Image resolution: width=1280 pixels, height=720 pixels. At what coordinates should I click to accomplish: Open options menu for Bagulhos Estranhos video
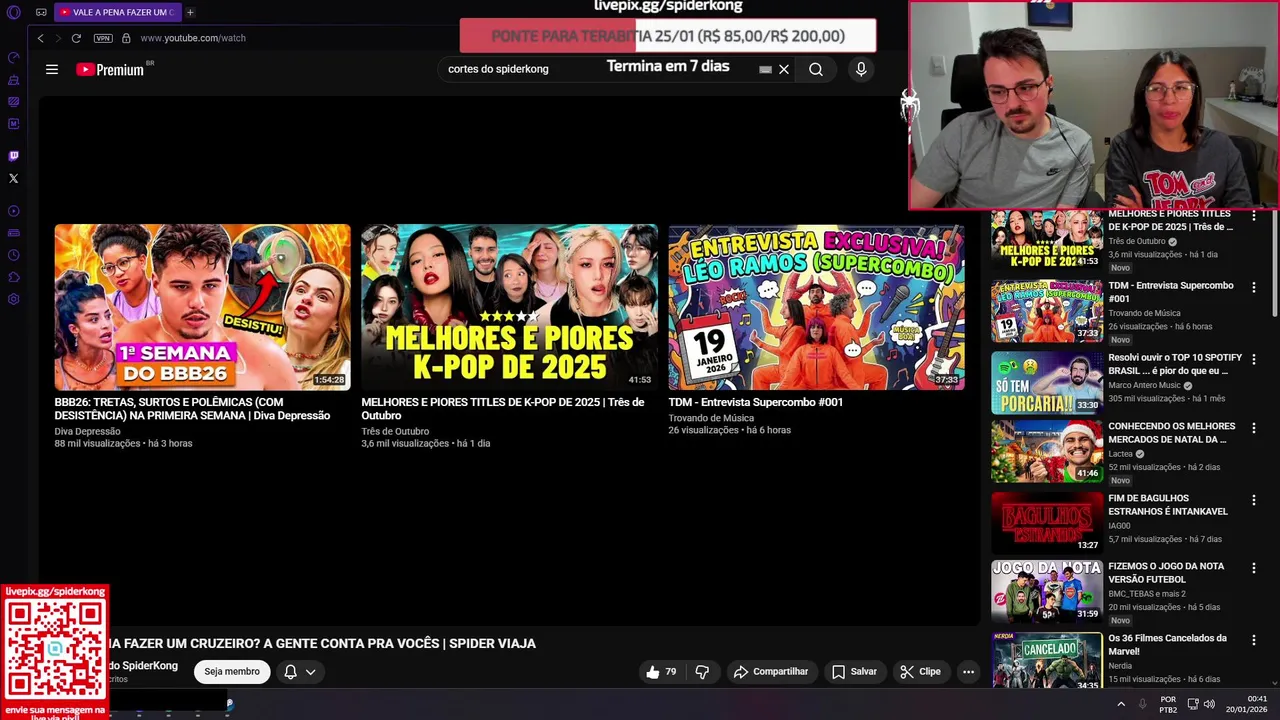click(x=1254, y=499)
